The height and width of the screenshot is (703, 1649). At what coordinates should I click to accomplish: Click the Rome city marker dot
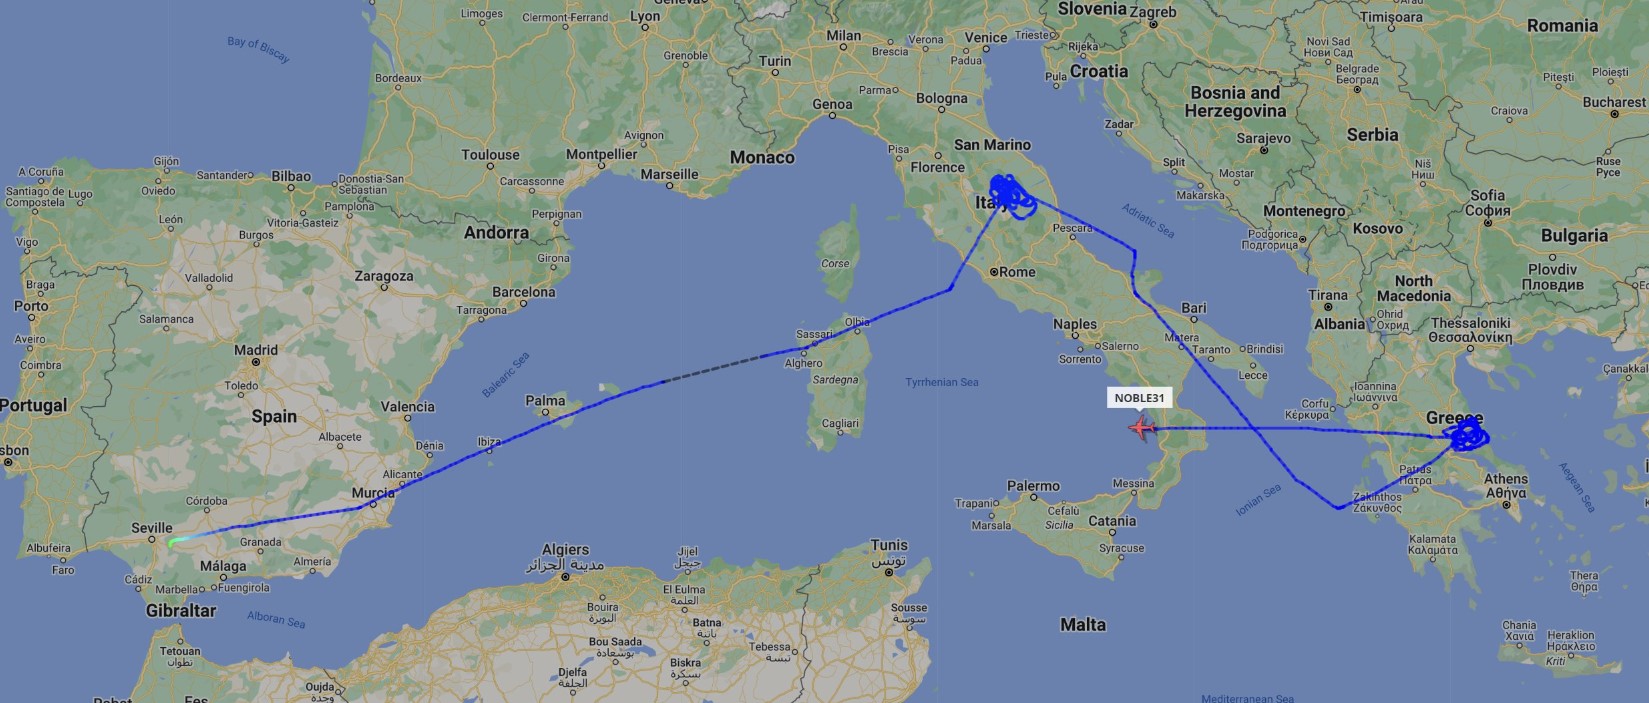point(994,272)
